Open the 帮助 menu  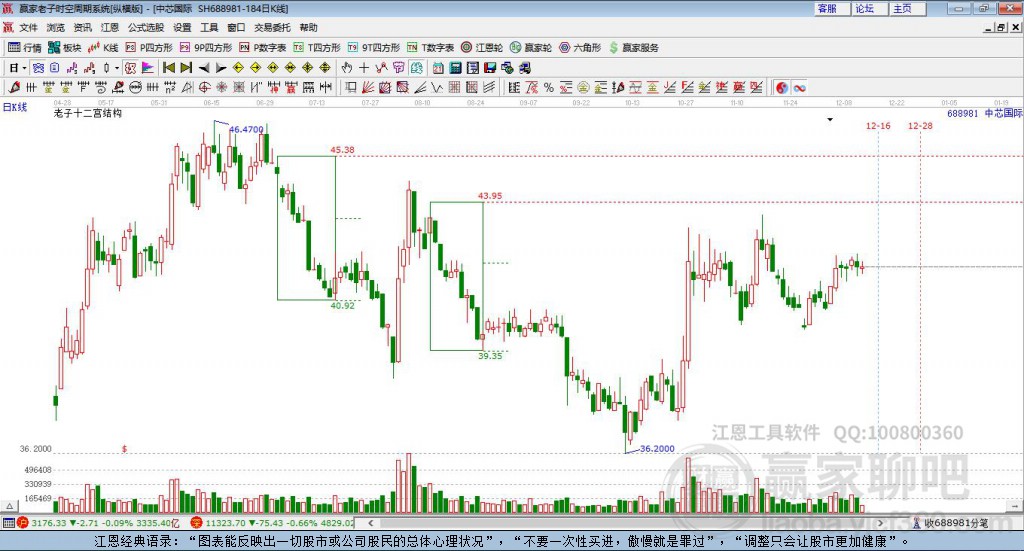coord(308,27)
